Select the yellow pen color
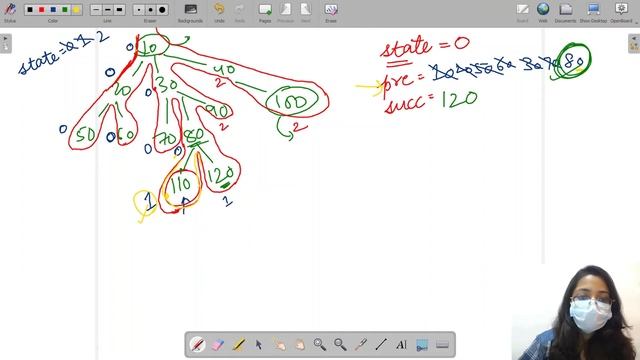Image resolution: width=640 pixels, height=360 pixels. click(x=76, y=9)
